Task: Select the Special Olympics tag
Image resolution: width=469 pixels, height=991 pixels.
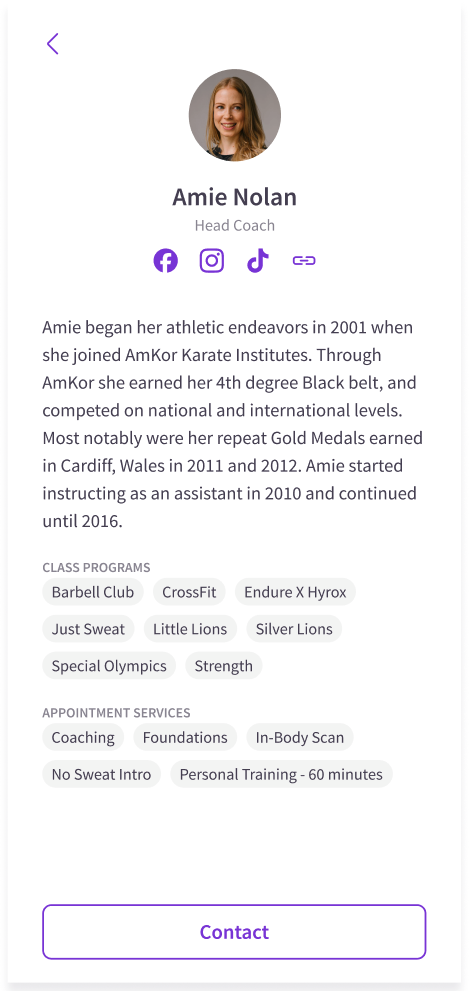Action: pyautogui.click(x=109, y=666)
